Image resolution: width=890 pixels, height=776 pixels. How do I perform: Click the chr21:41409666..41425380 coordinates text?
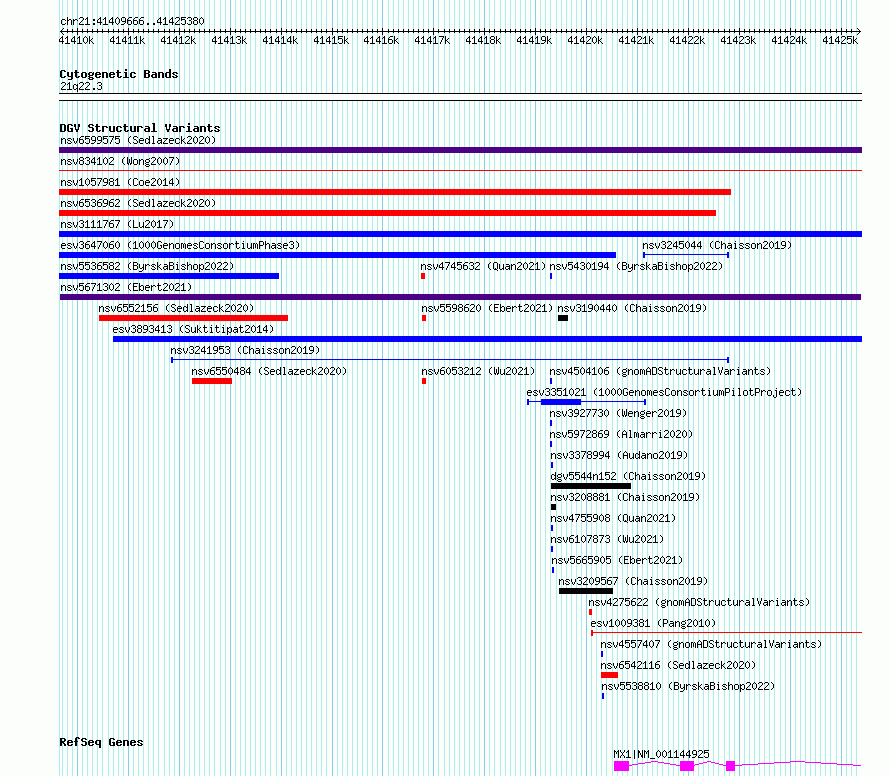click(x=132, y=22)
